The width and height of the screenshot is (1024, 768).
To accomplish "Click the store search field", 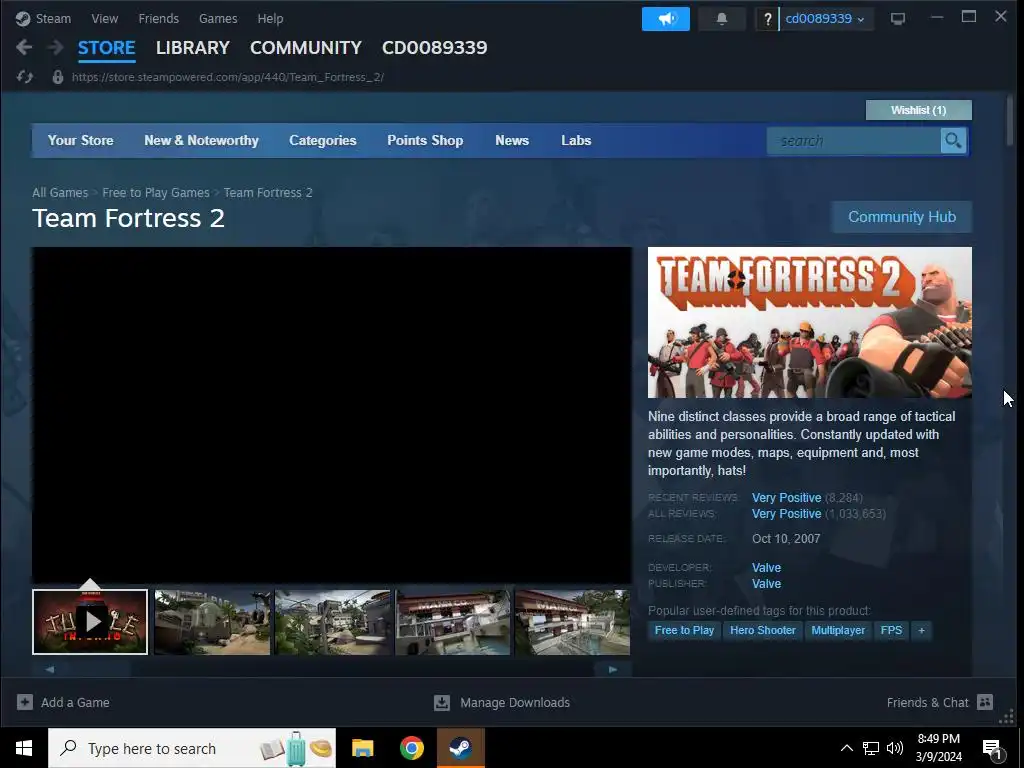I will tap(853, 140).
